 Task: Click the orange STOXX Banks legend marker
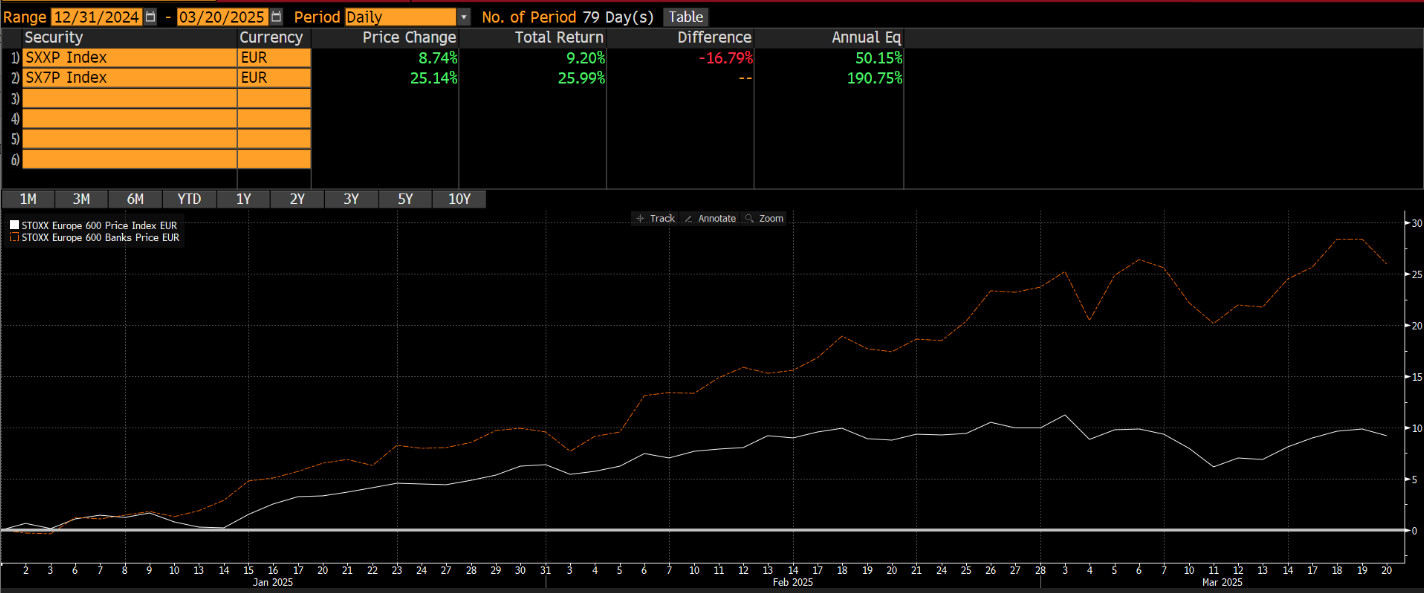(14, 238)
